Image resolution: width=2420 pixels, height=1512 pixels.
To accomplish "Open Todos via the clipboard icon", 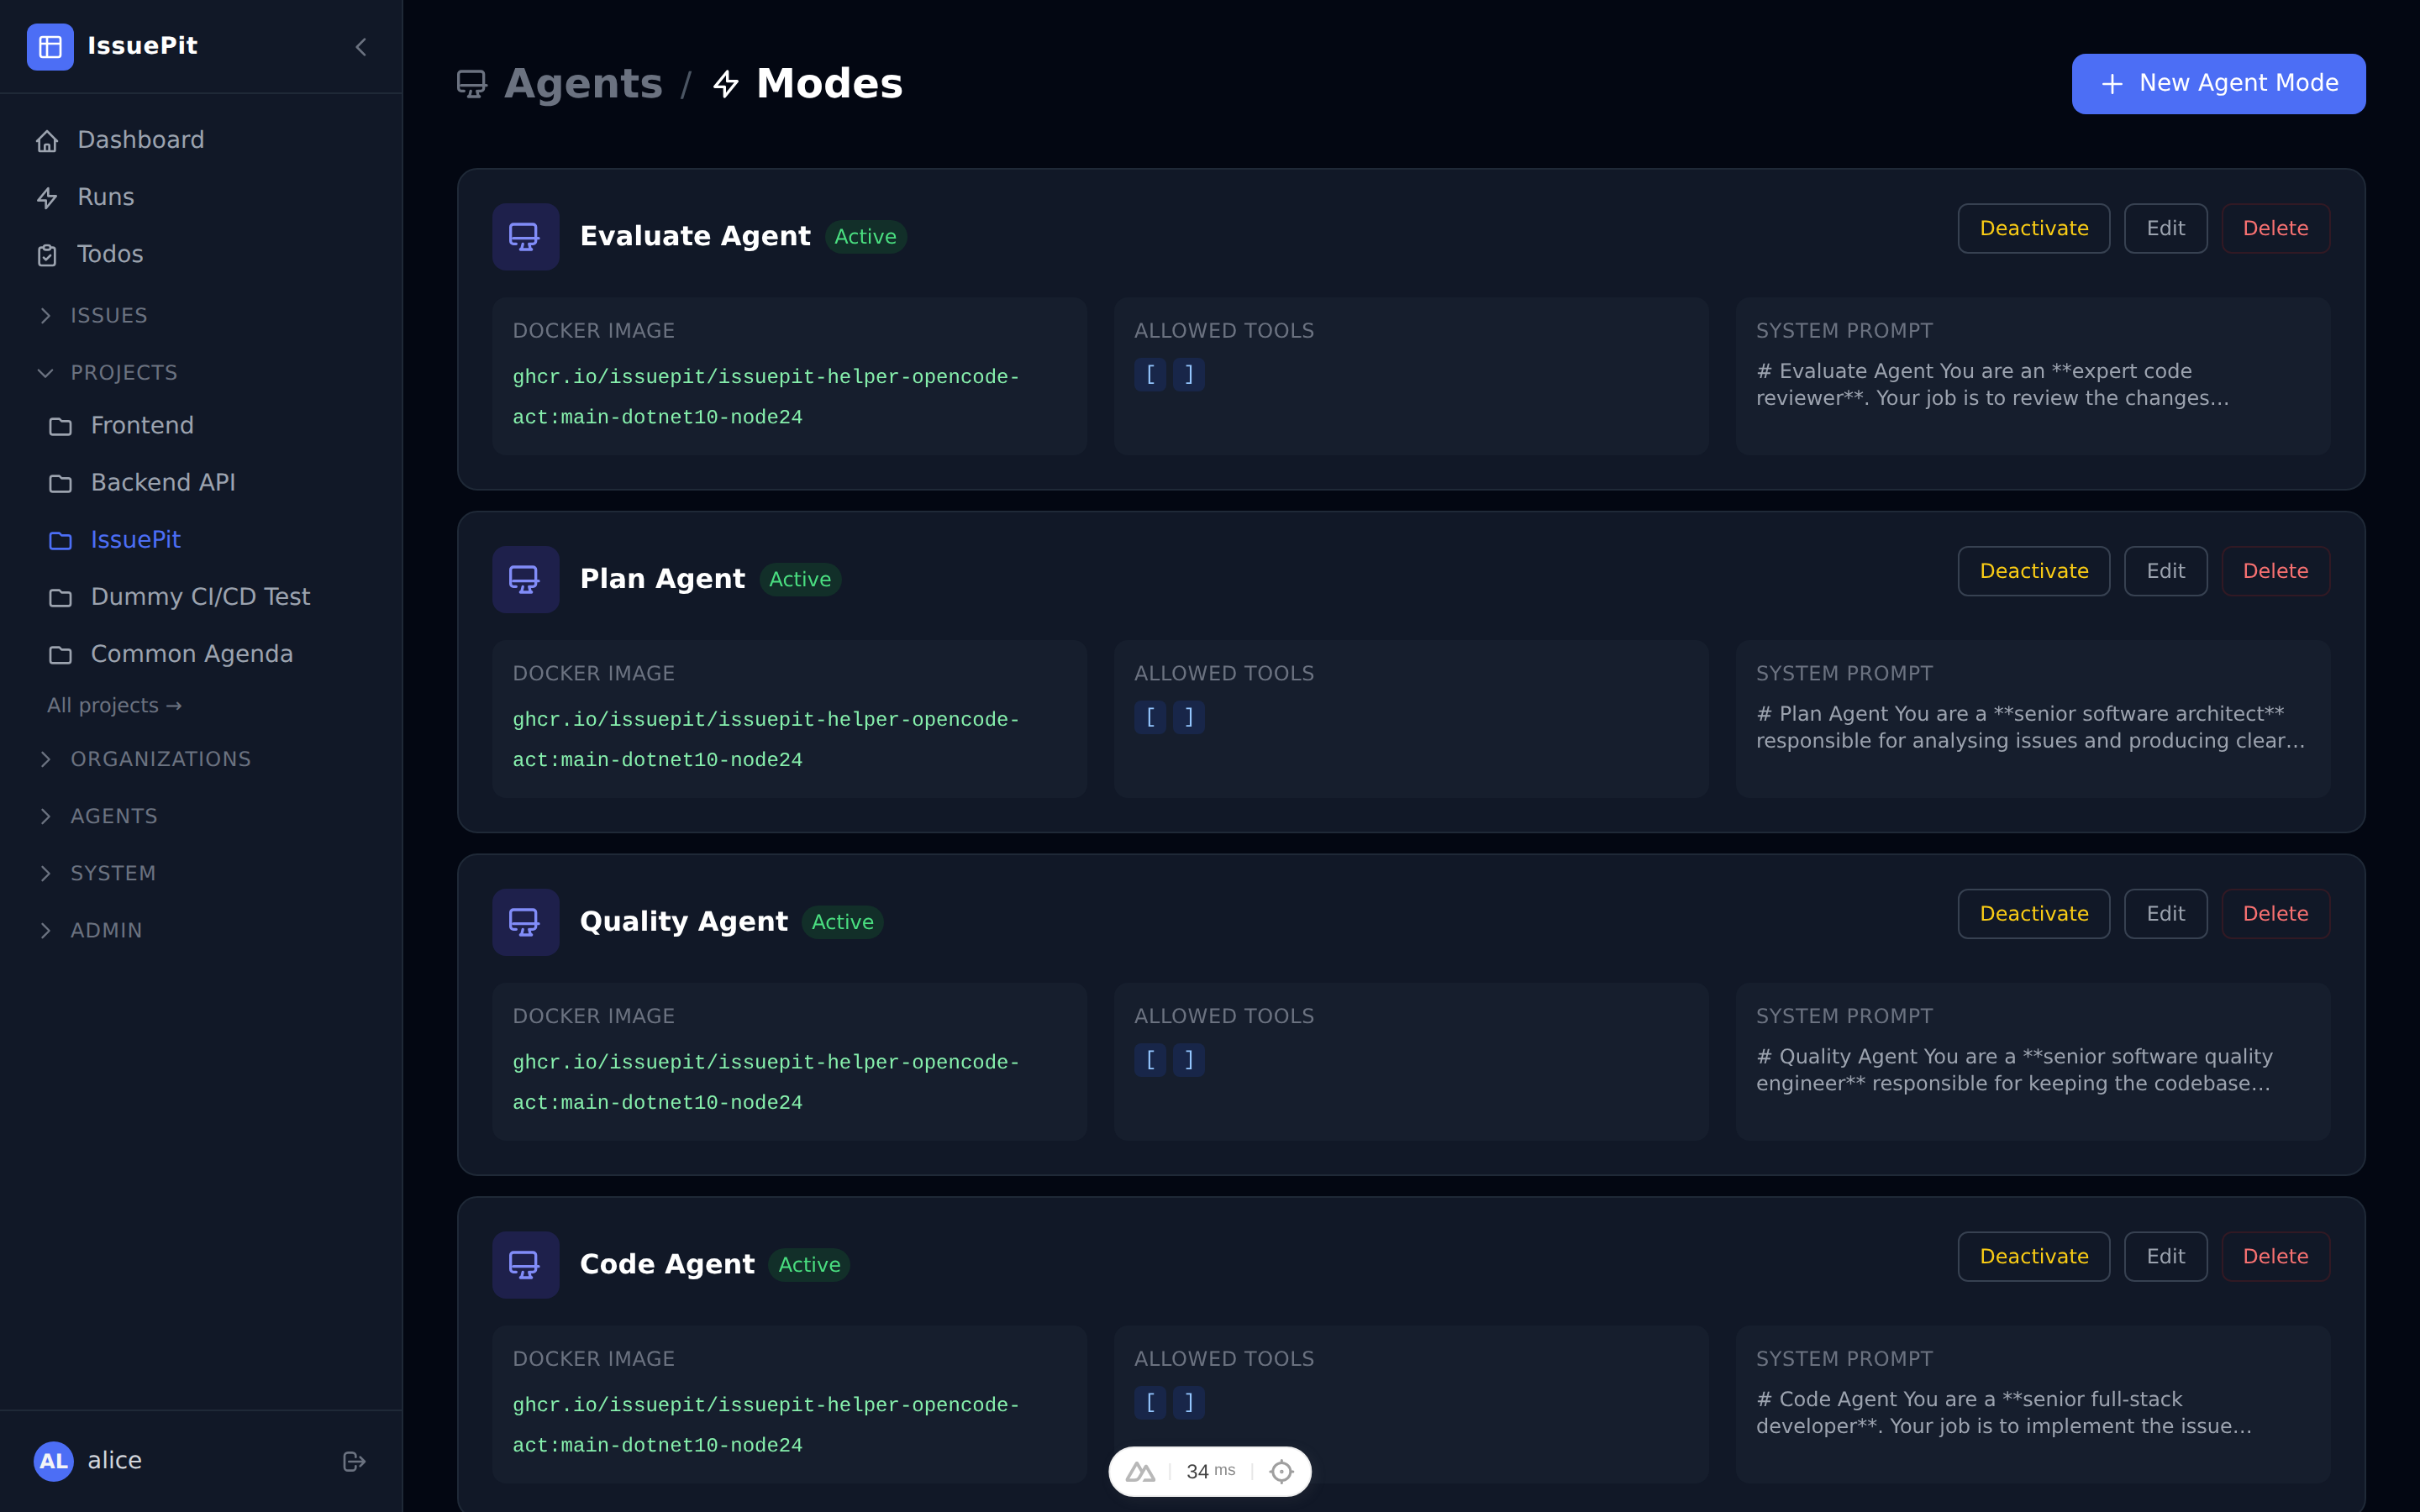I will point(49,255).
